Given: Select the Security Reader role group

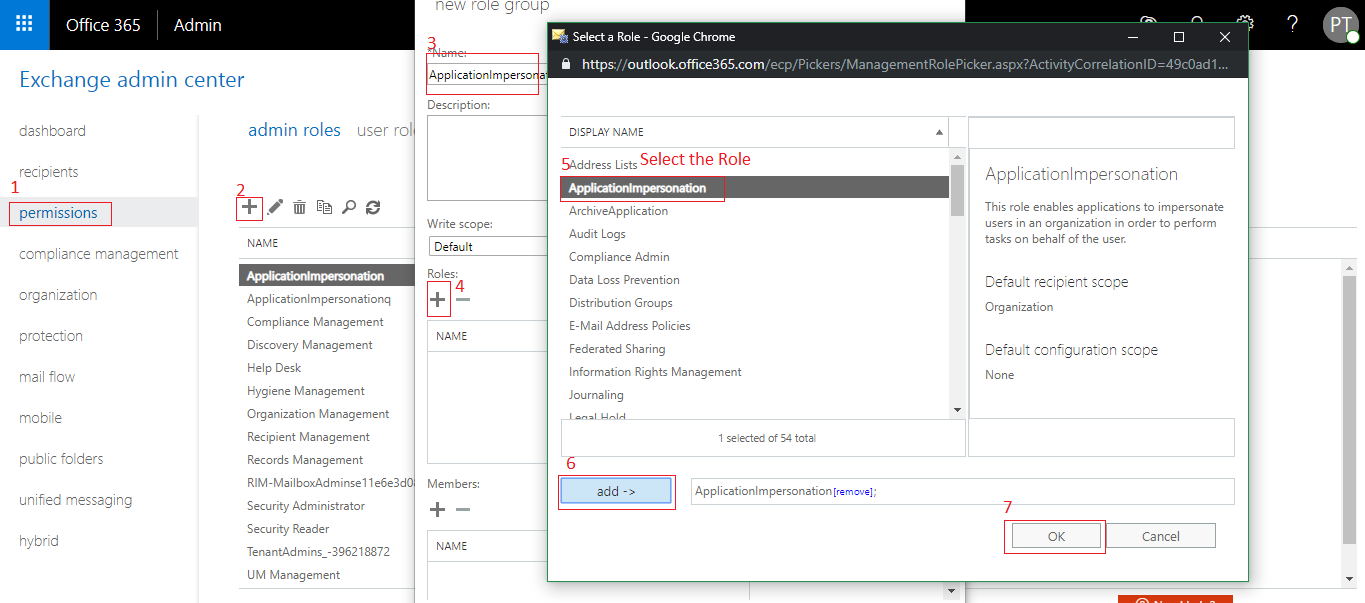Looking at the screenshot, I should coord(287,528).
